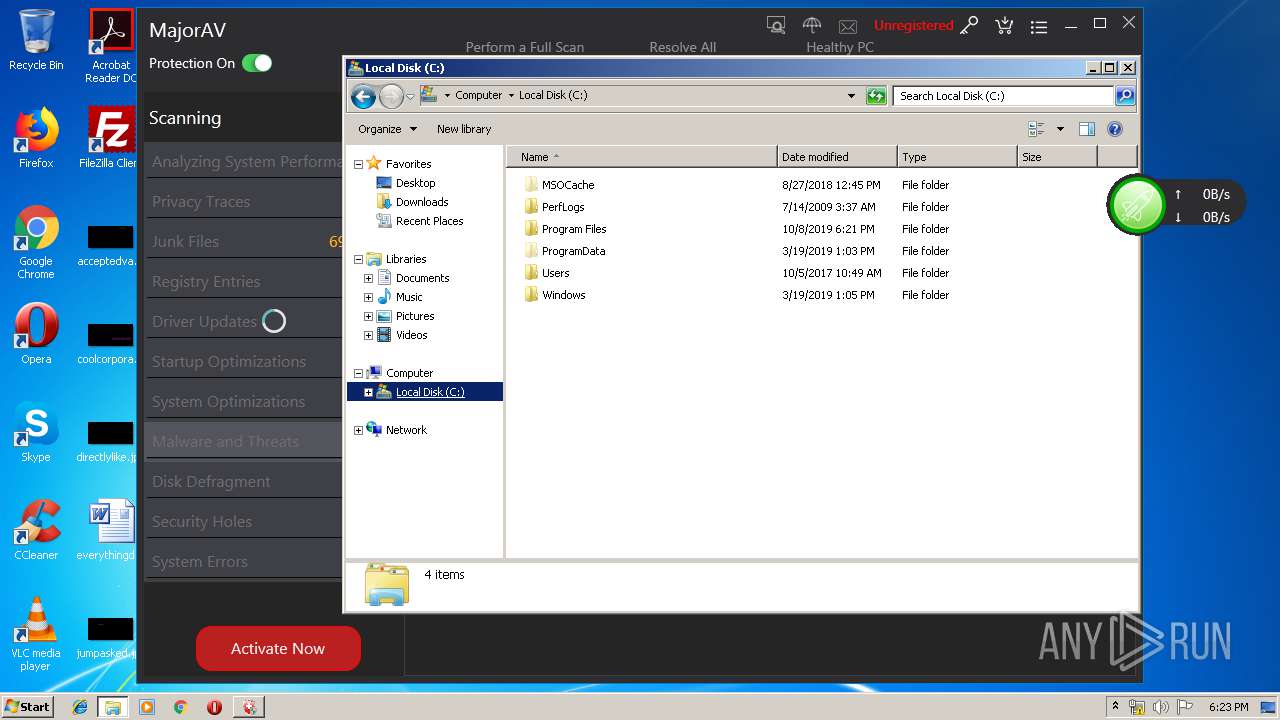Select VLC media player desktop shortcut

coord(36,634)
